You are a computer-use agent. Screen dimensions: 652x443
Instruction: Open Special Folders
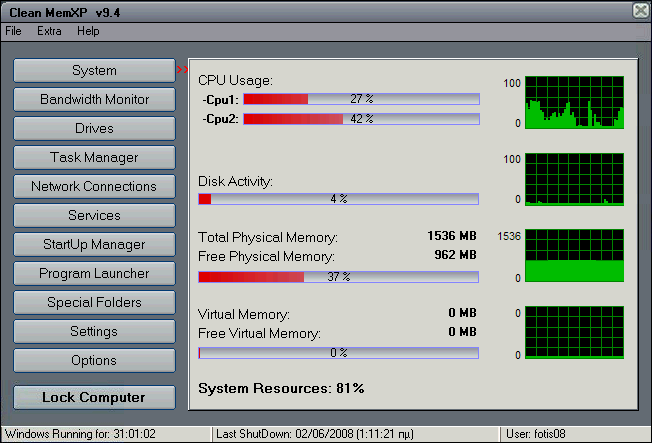[94, 302]
